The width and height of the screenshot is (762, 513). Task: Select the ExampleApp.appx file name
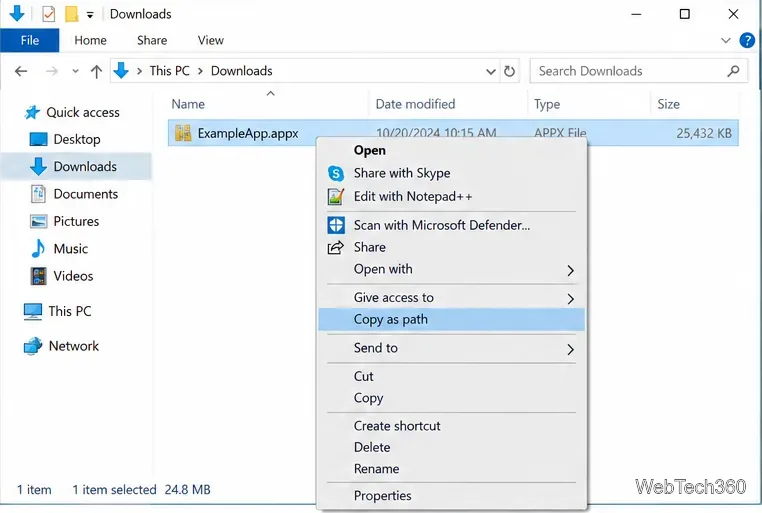248,133
